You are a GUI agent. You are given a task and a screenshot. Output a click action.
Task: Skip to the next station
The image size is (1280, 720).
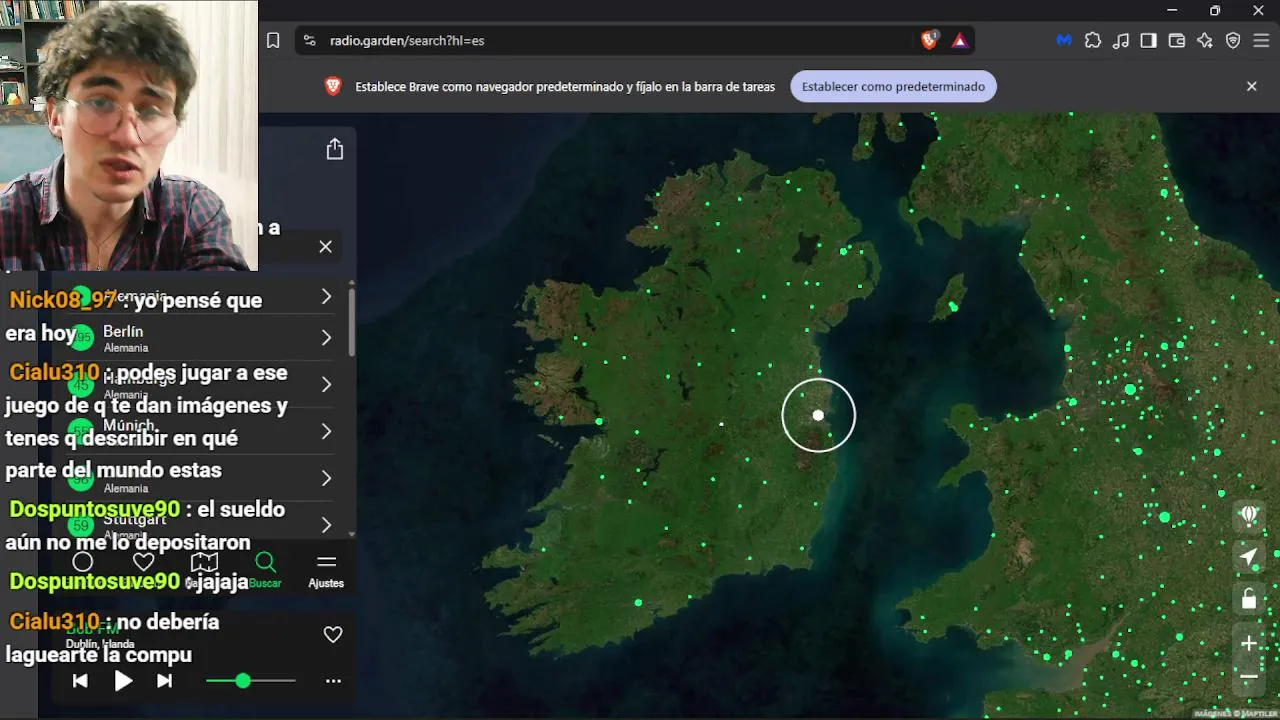tap(165, 681)
